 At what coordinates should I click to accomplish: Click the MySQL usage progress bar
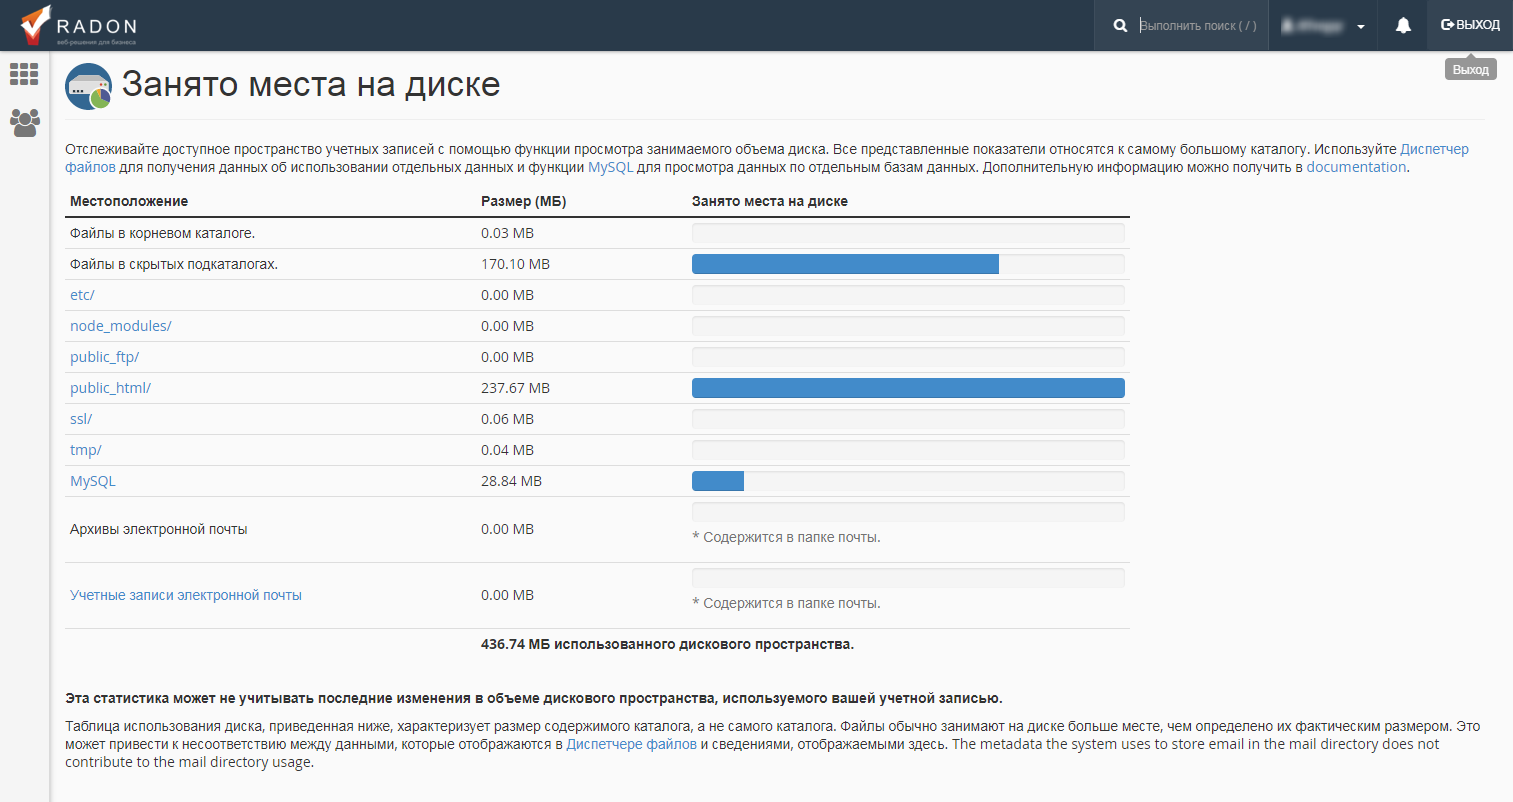(x=908, y=481)
